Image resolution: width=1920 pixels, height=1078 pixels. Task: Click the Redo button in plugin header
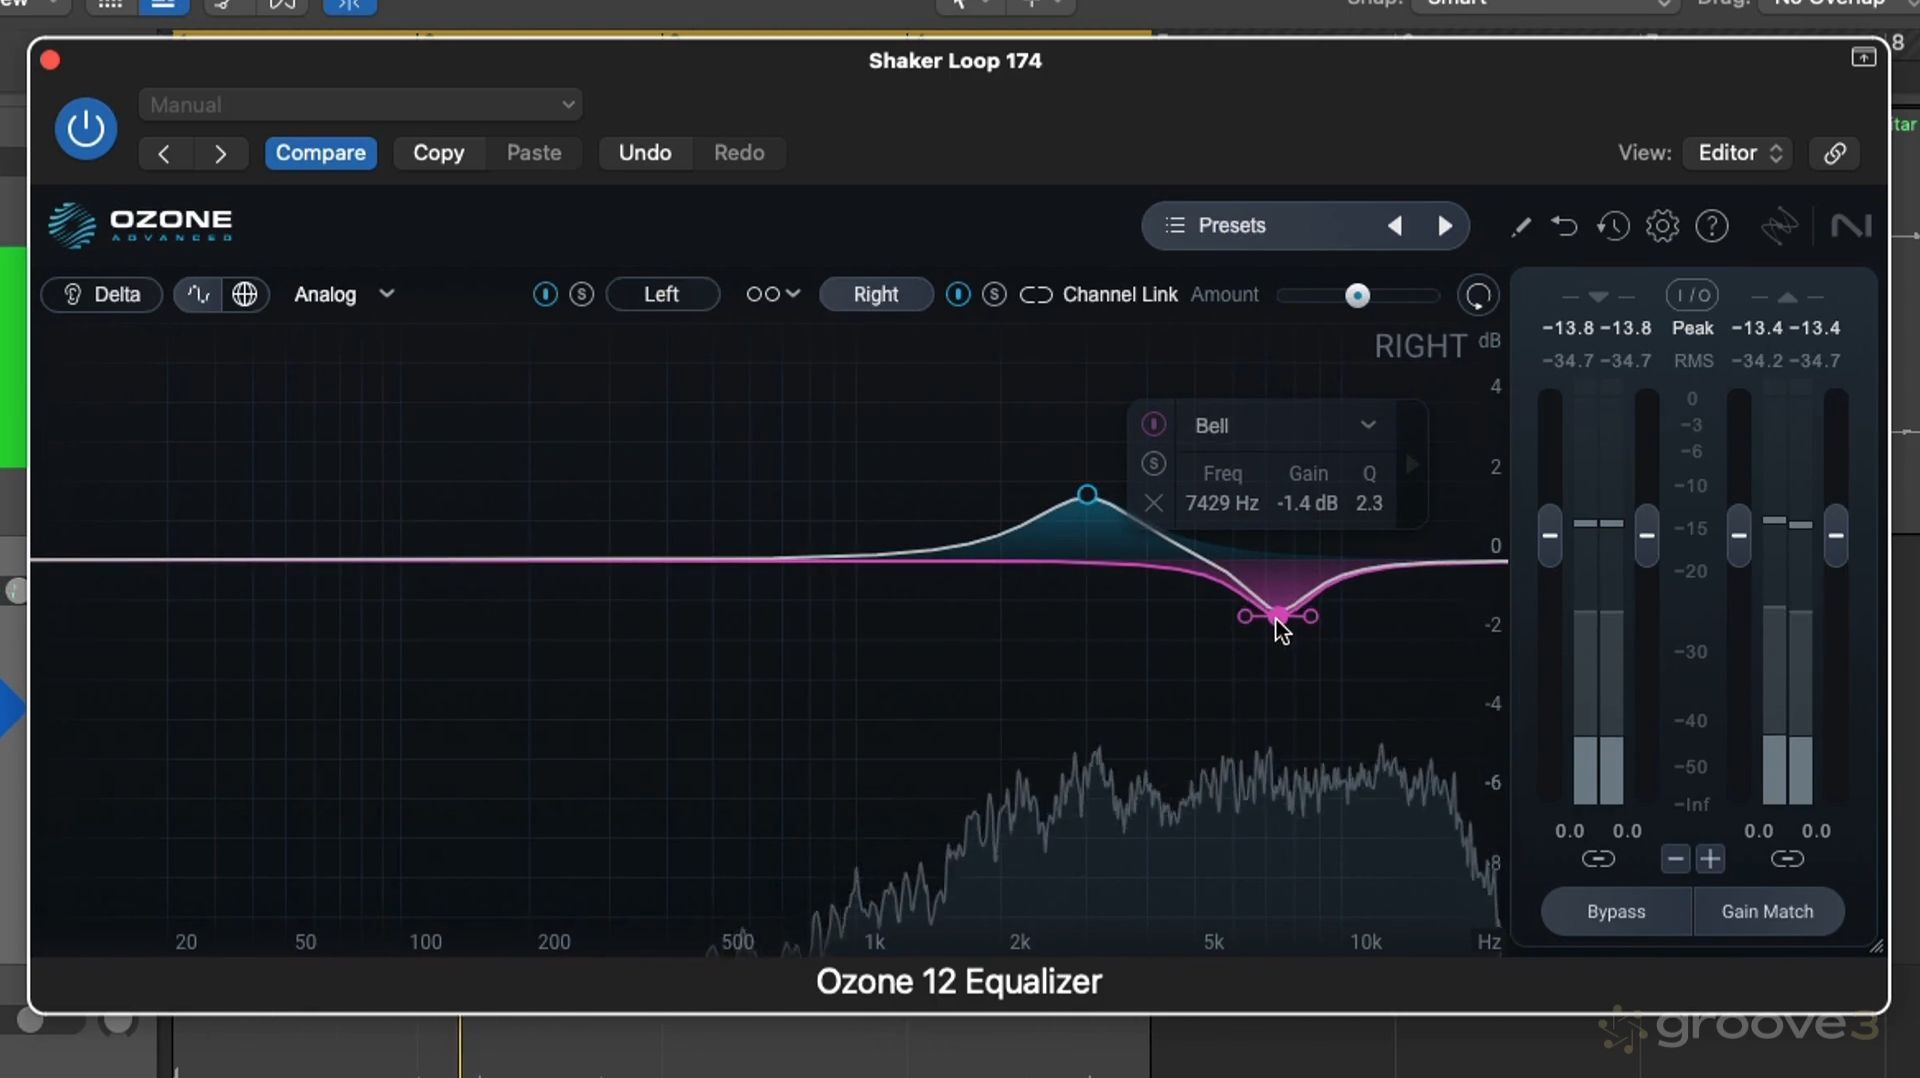coord(739,153)
